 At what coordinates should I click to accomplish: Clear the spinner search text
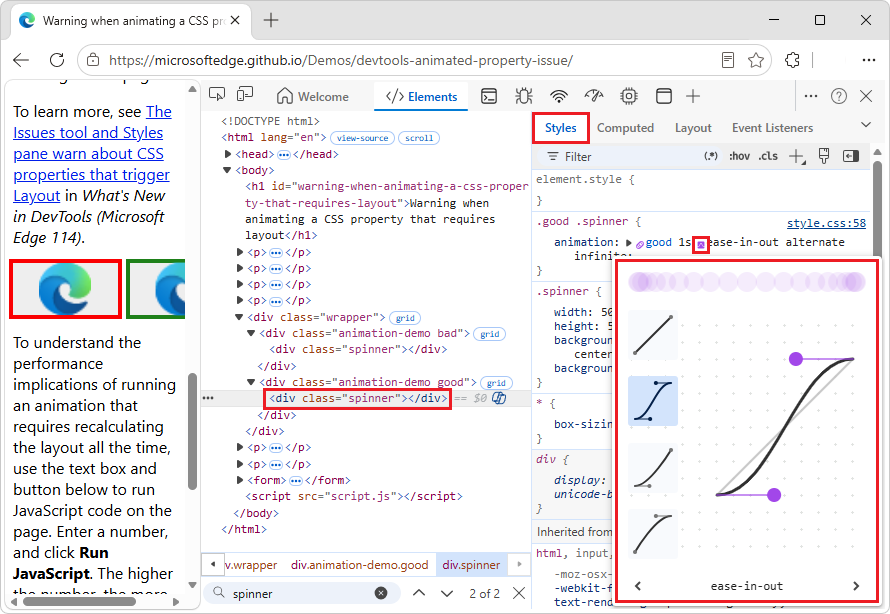click(381, 593)
